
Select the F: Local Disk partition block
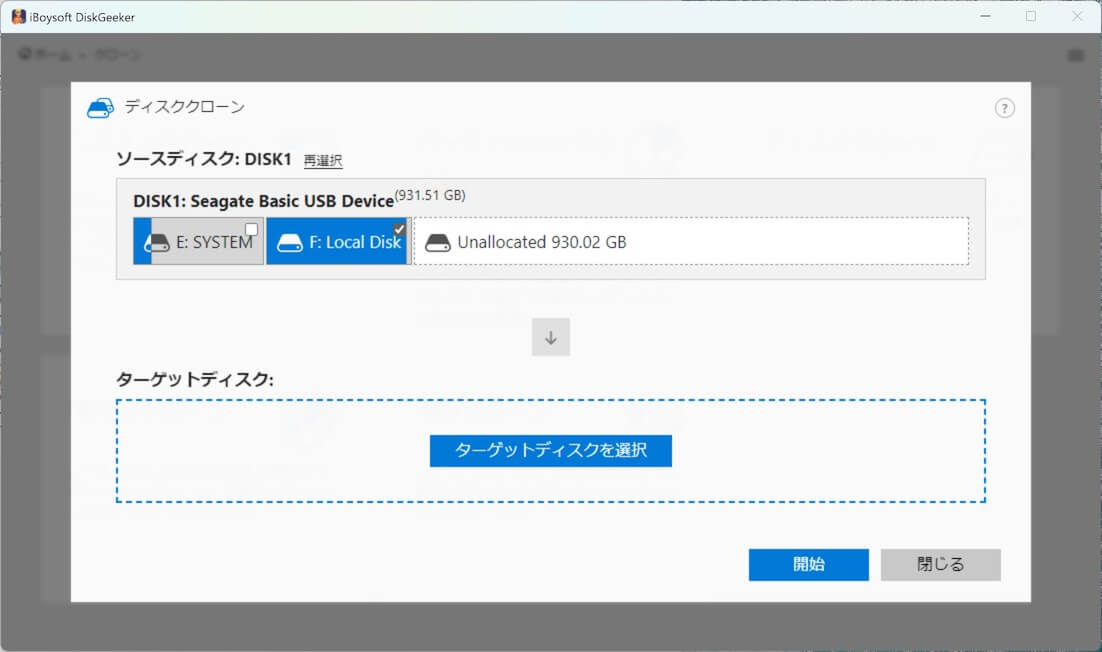pyautogui.click(x=338, y=241)
